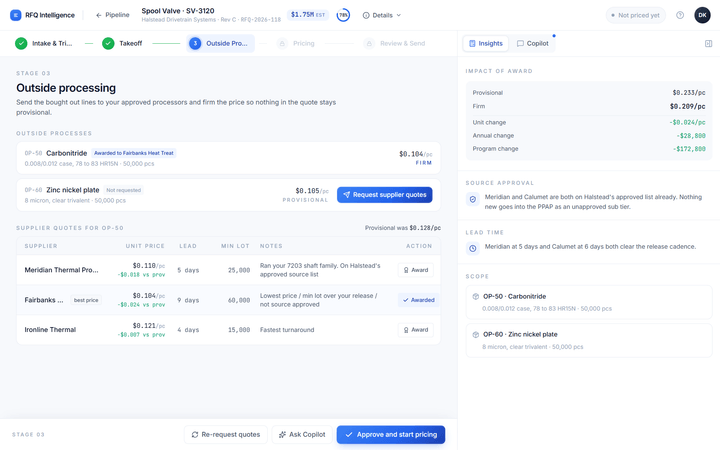Image resolution: width=720 pixels, height=450 pixels.
Task: Click the lock icon beside Review & Send
Action: coord(369,43)
